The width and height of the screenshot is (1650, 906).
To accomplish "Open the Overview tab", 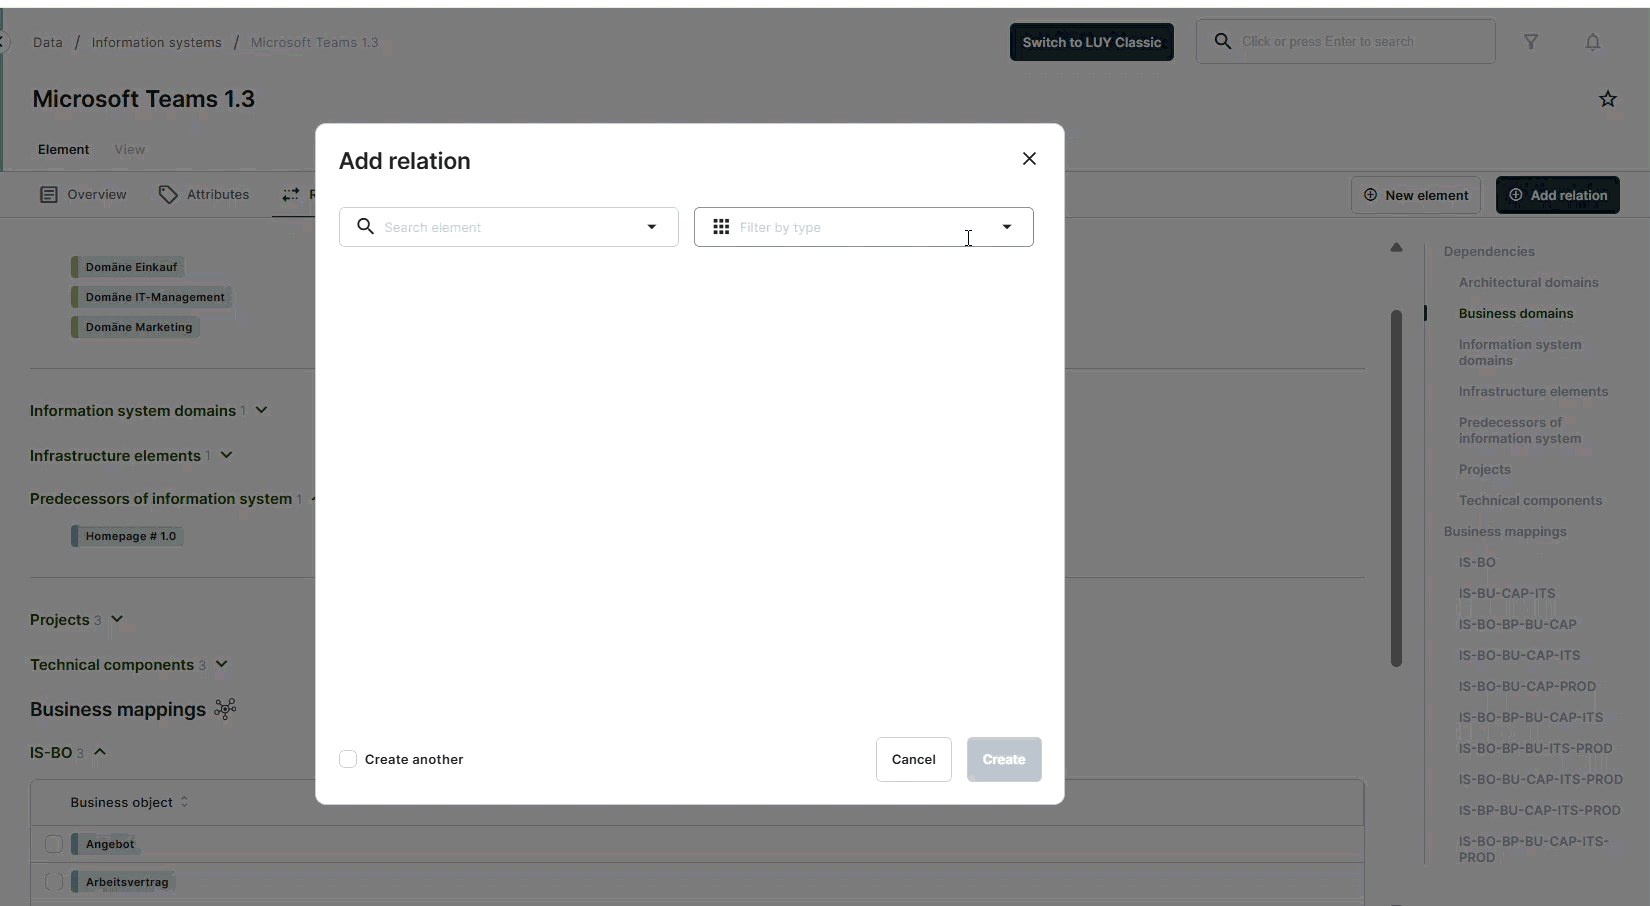I will point(83,194).
